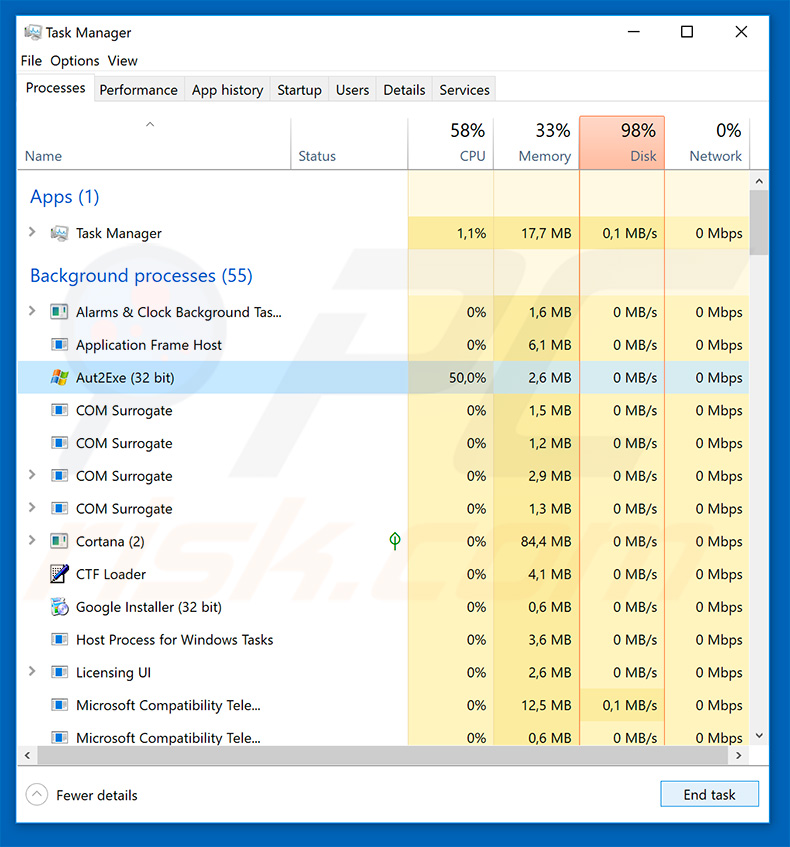
Task: Select the Application Frame Host row
Action: (x=384, y=345)
